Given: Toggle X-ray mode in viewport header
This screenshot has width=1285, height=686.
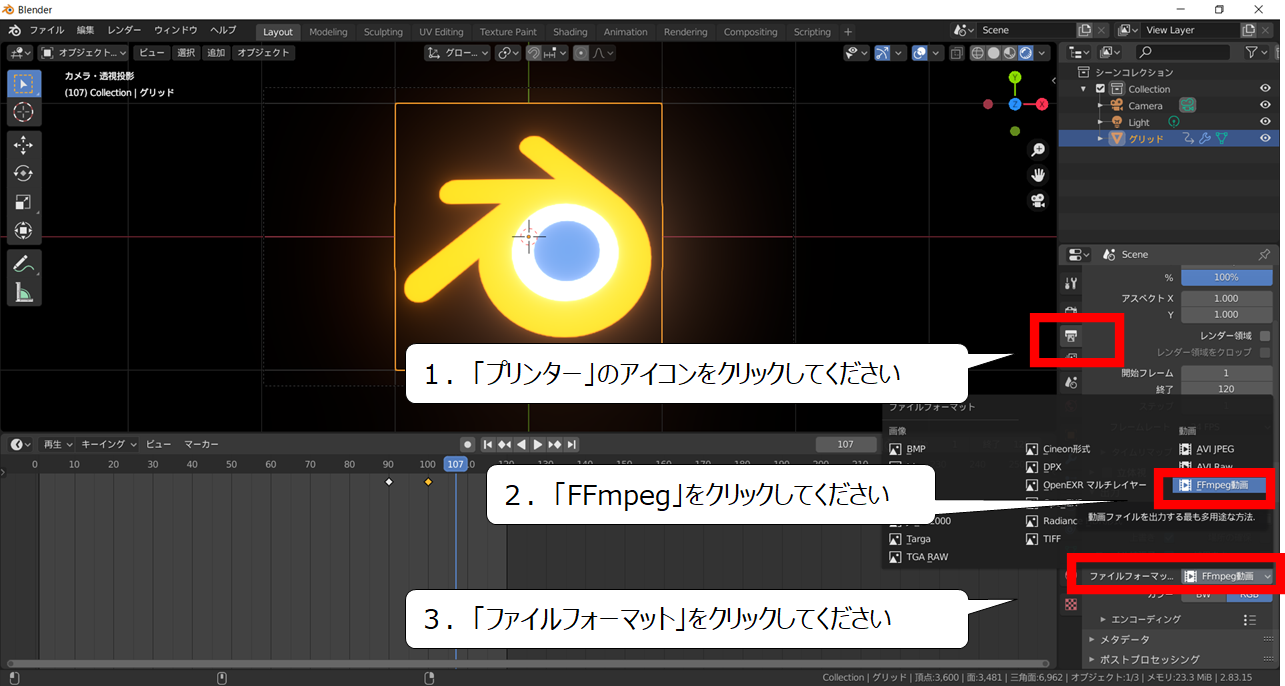Looking at the screenshot, I should point(957,53).
